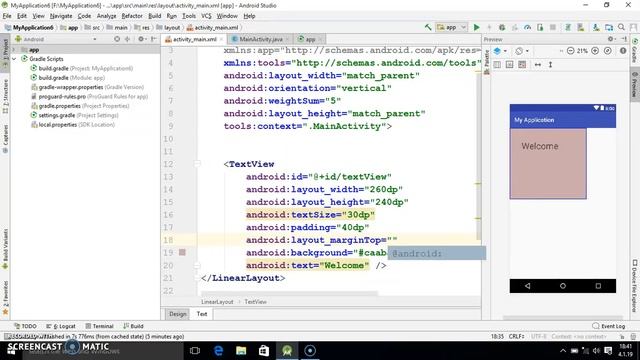
Task: Open the Refactor menu
Action: (x=132, y=16)
